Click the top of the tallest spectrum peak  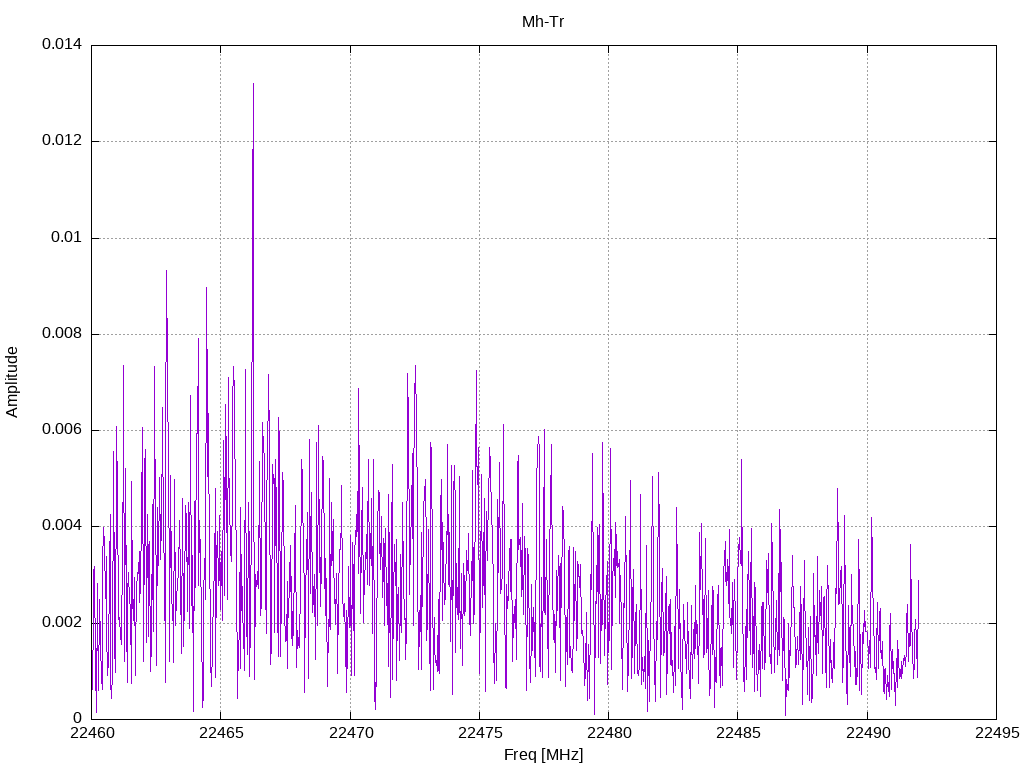click(253, 85)
